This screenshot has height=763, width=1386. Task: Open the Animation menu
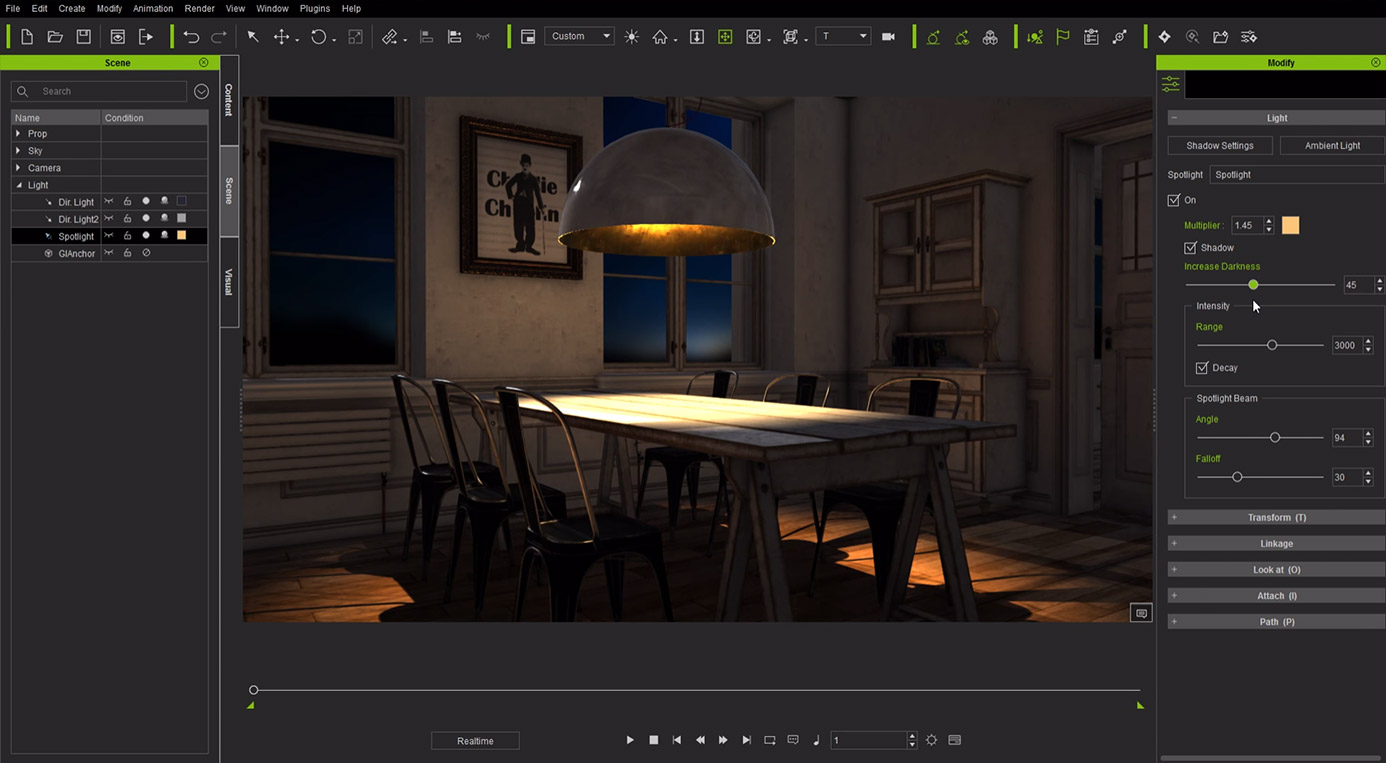pos(152,8)
